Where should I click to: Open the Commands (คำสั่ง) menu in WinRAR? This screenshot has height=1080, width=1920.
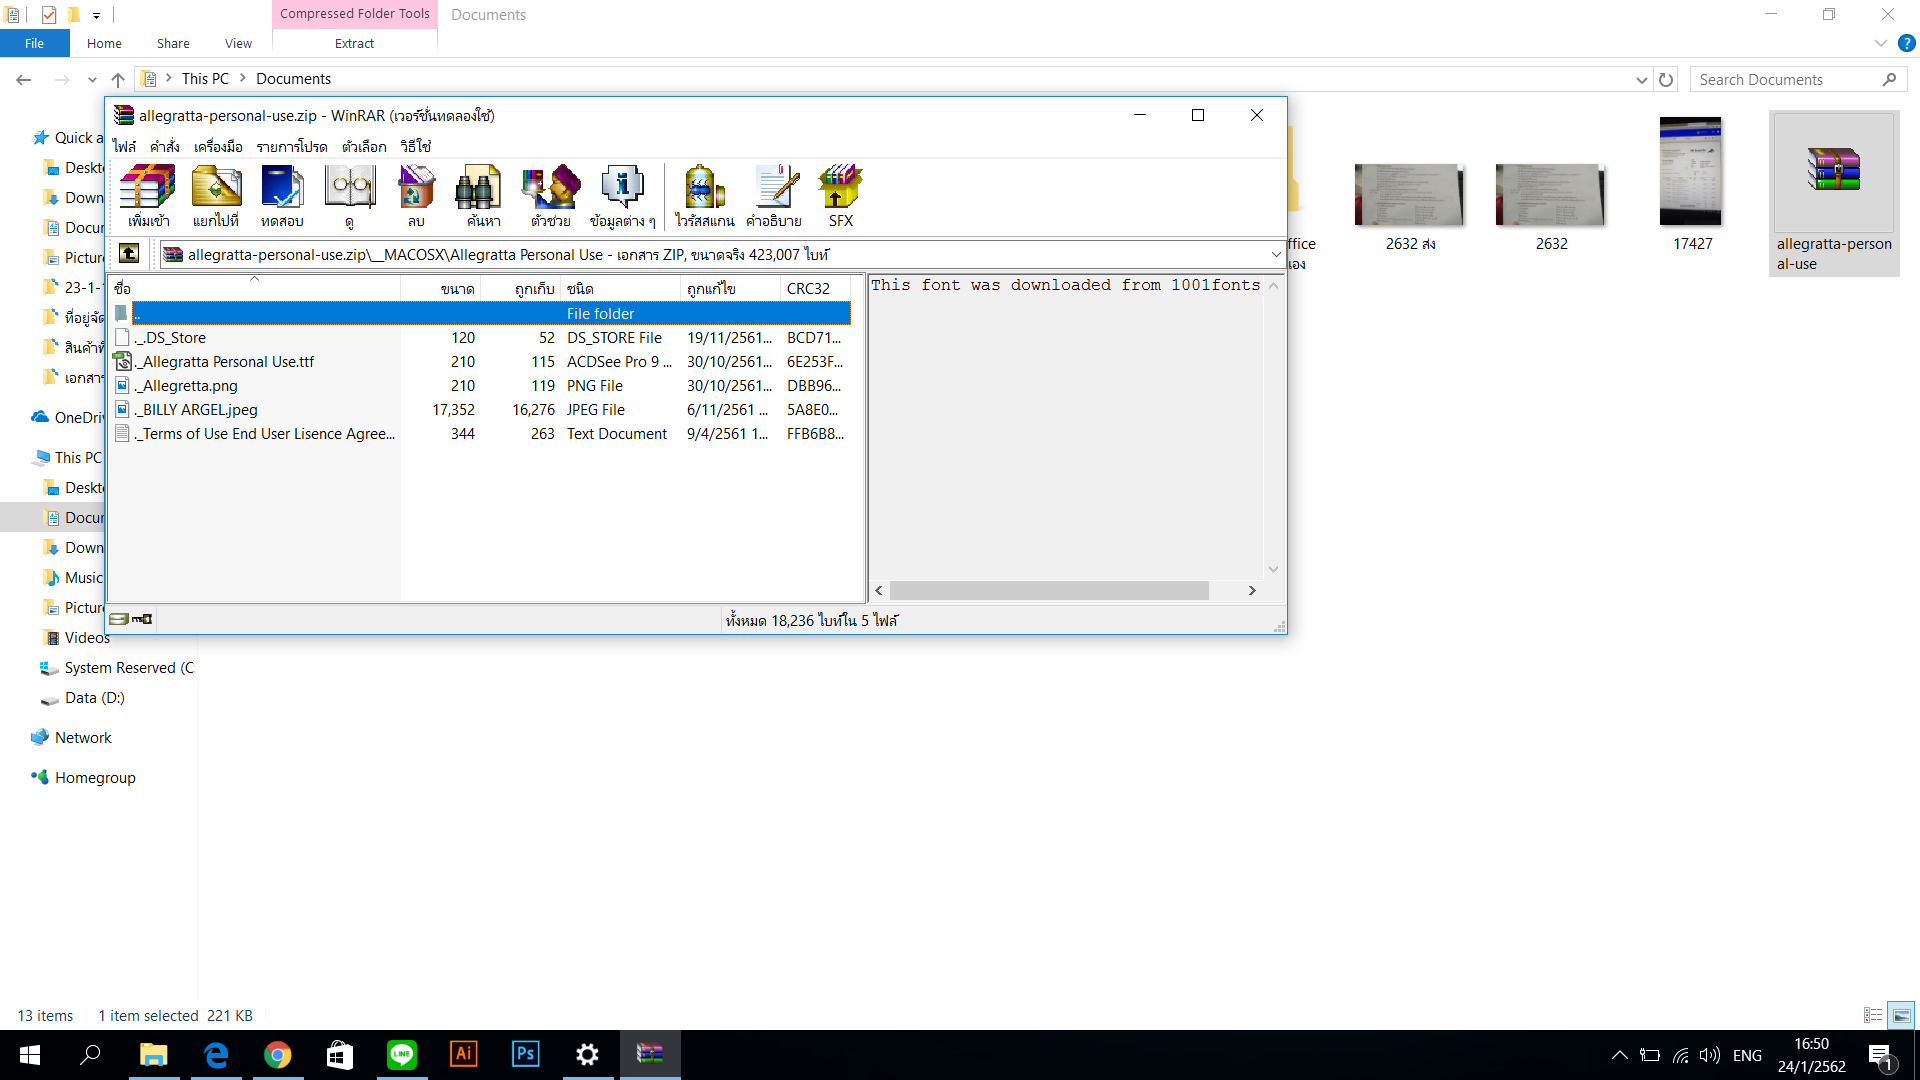[165, 146]
